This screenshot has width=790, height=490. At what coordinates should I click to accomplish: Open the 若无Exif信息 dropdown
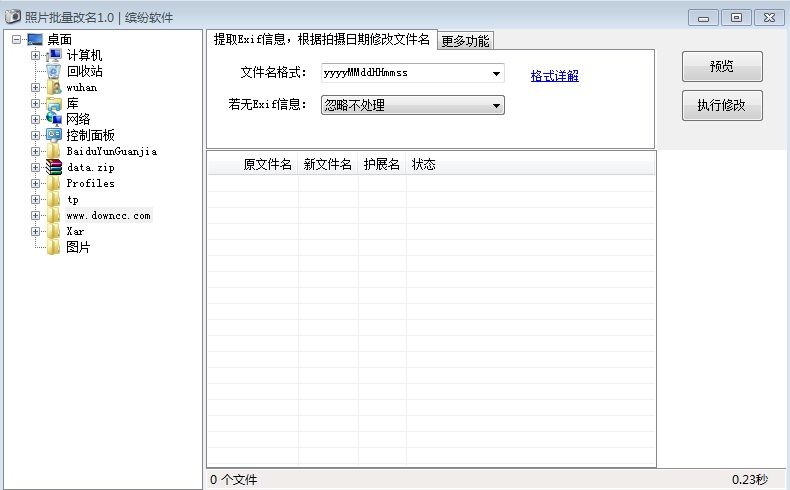pos(496,105)
